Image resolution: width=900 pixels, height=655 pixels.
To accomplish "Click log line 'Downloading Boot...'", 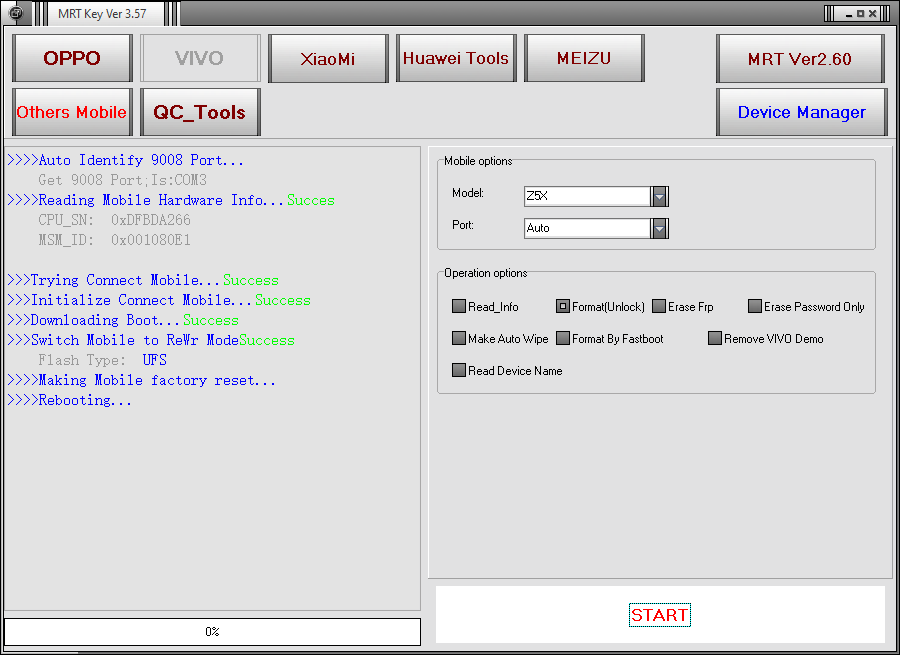I will click(94, 320).
